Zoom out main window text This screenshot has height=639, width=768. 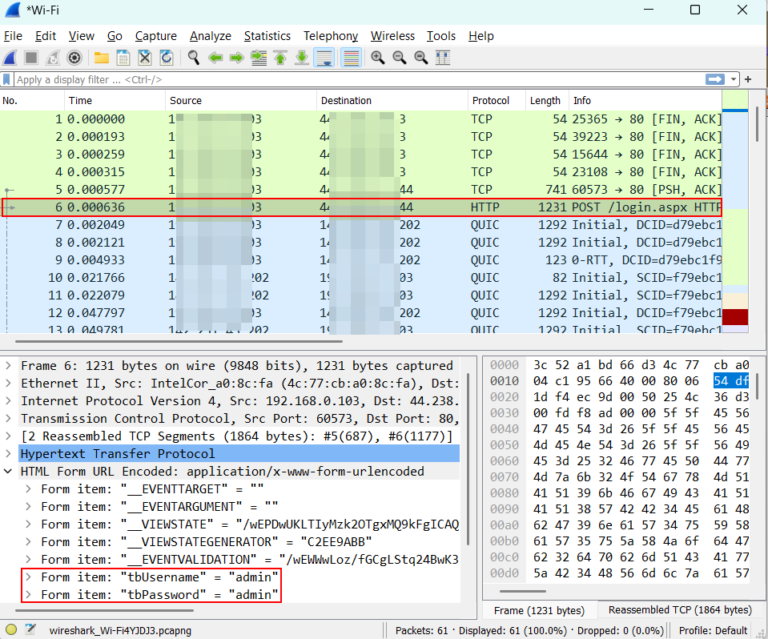click(399, 58)
